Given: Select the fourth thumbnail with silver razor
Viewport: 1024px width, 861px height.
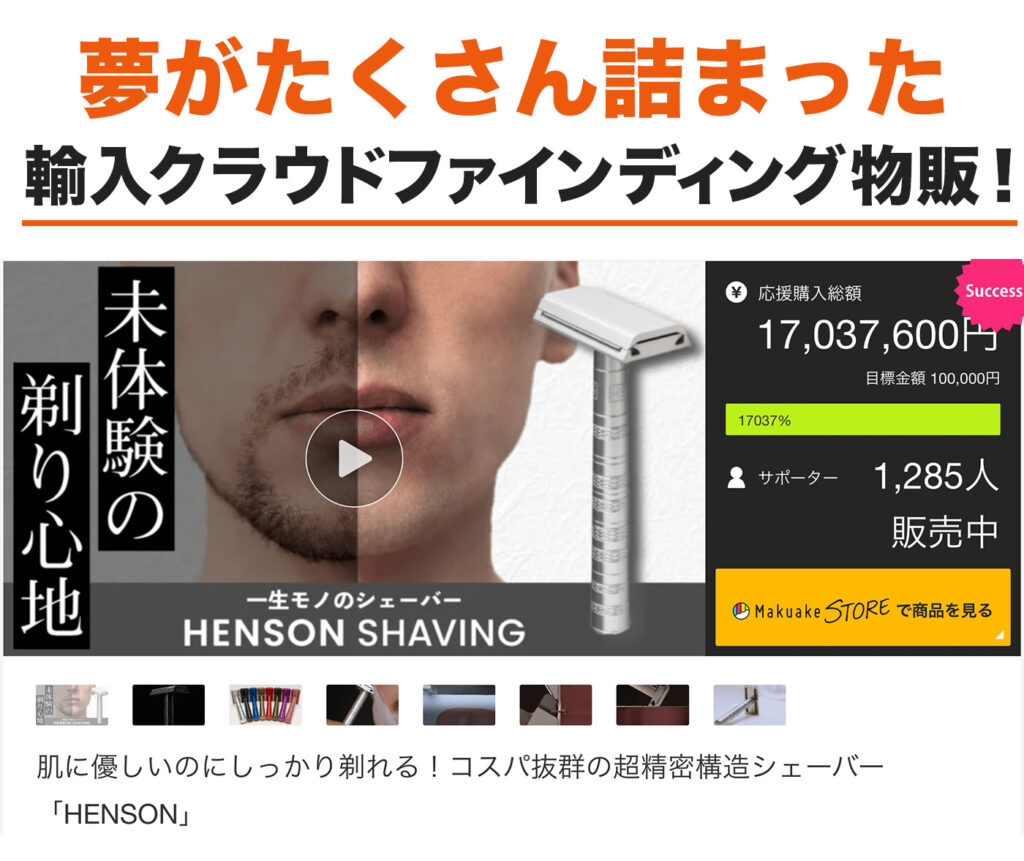Looking at the screenshot, I should coord(362,705).
